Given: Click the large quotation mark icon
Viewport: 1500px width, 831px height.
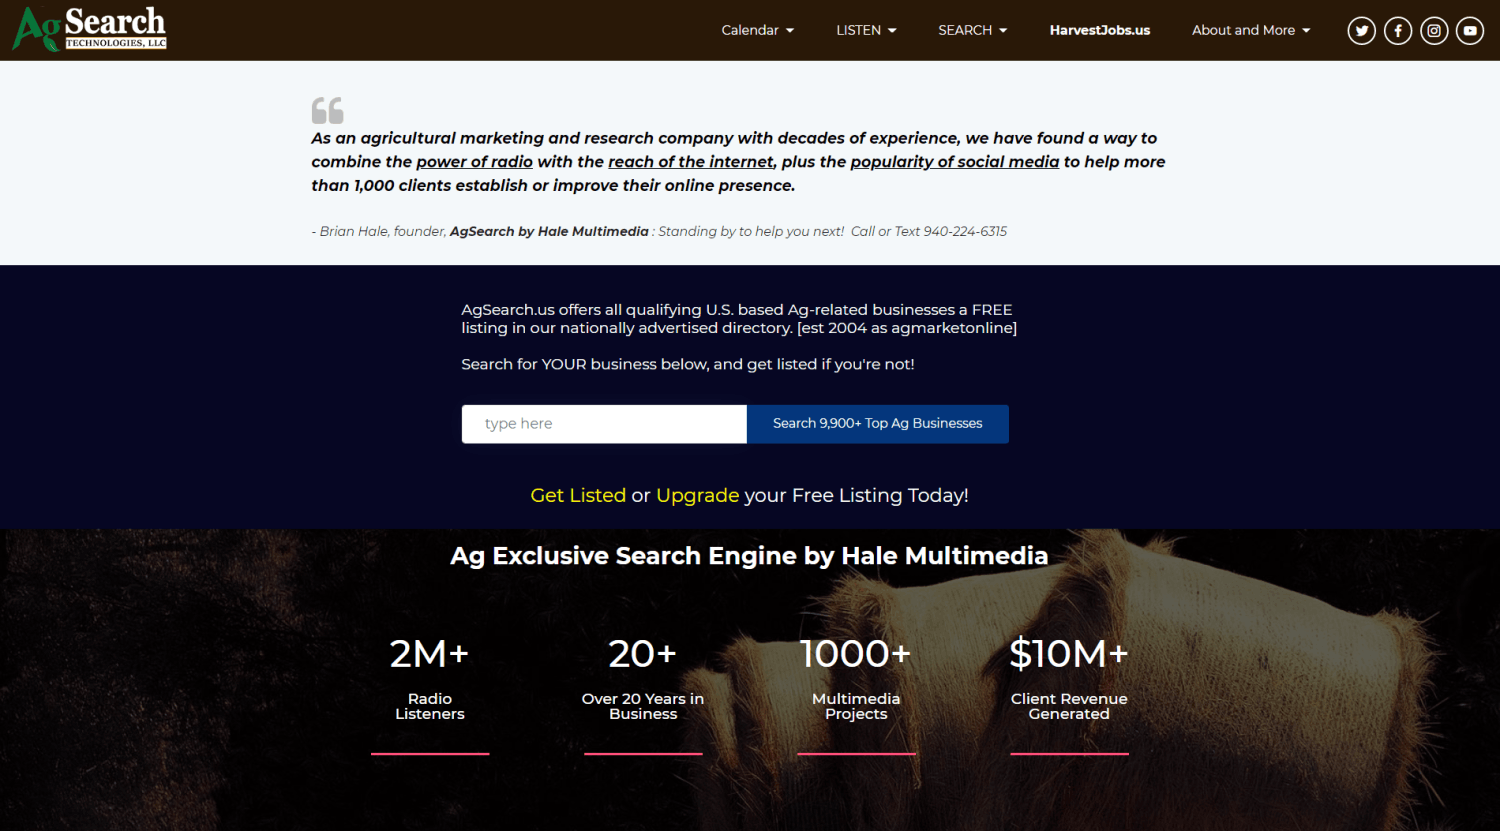Looking at the screenshot, I should 327,110.
